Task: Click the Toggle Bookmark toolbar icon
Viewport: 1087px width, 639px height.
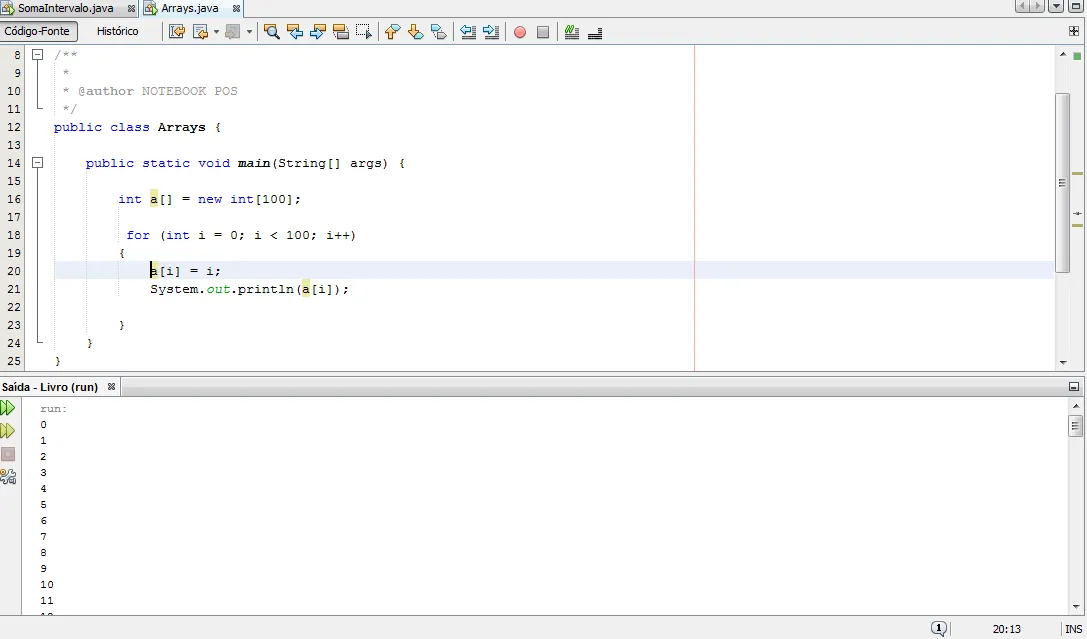Action: point(439,32)
